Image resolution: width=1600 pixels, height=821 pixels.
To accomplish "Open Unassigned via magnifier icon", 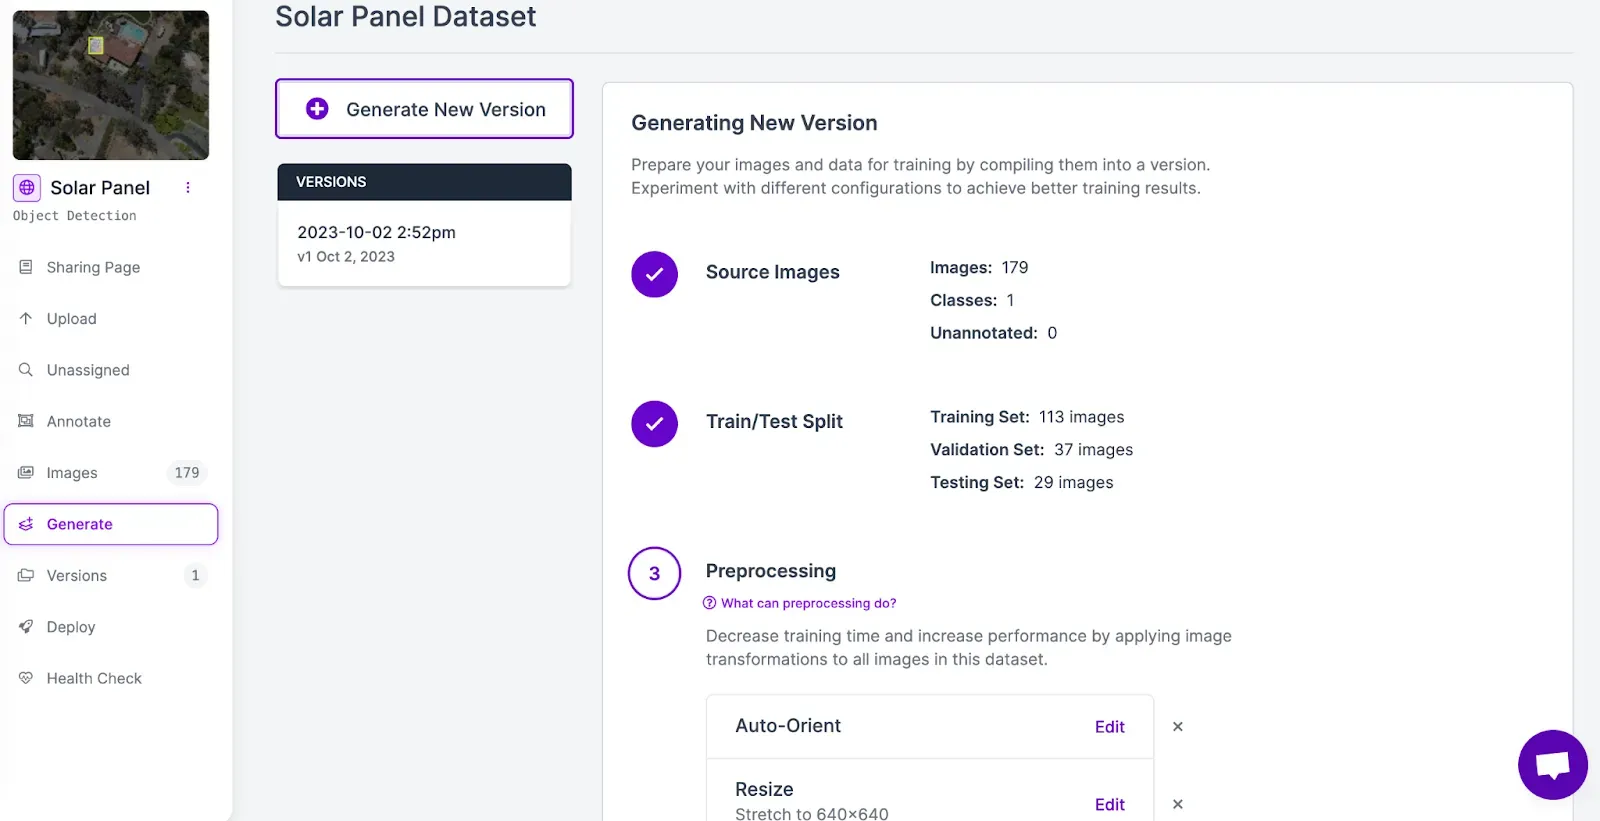I will [26, 370].
